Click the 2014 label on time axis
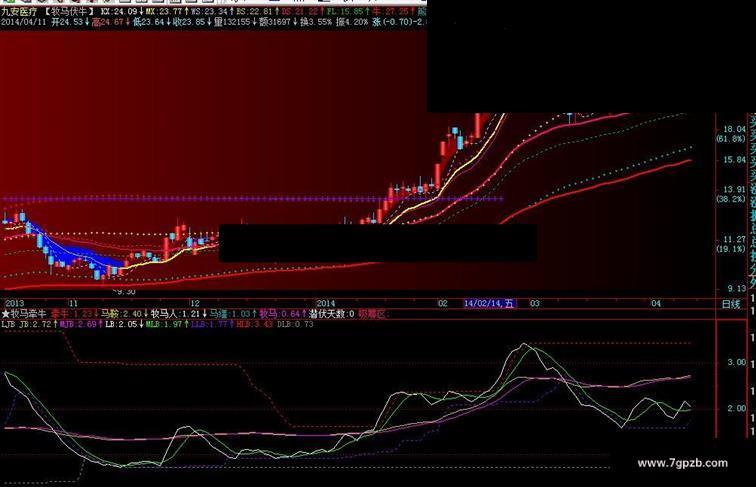Image resolution: width=756 pixels, height=487 pixels. point(326,304)
